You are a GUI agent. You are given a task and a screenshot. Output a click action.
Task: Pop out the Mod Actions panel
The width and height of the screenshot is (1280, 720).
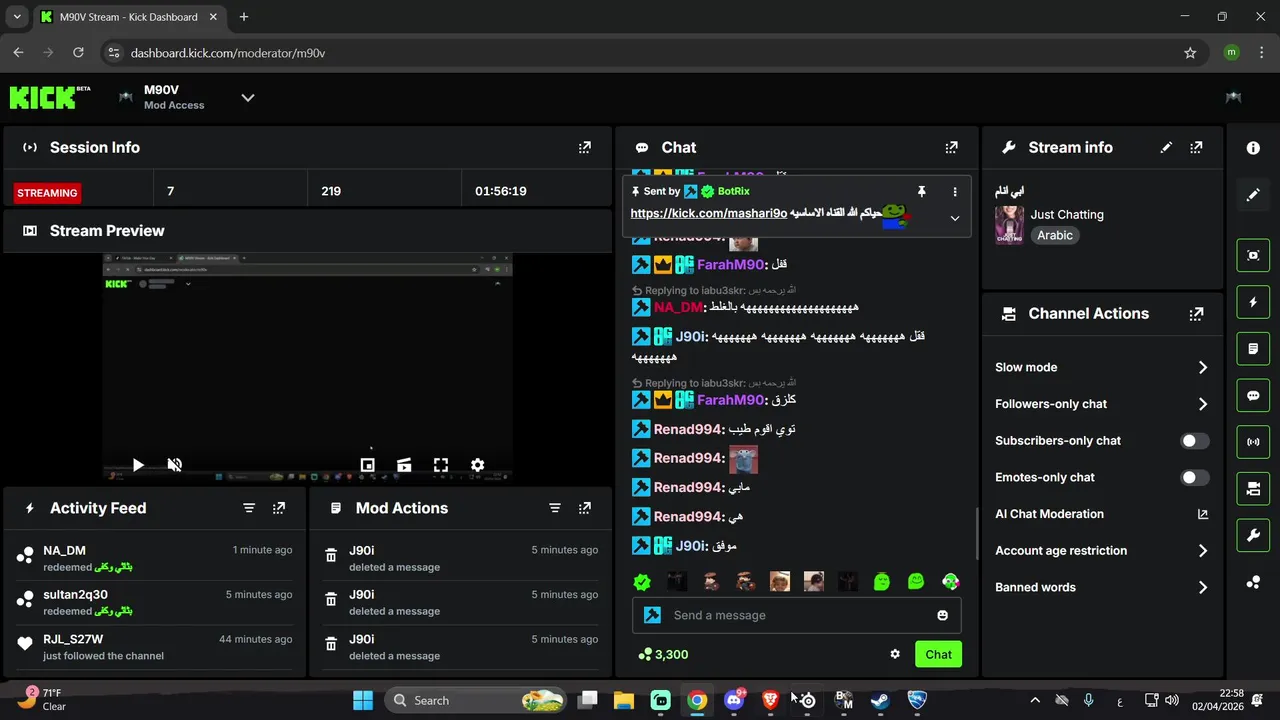pos(585,508)
